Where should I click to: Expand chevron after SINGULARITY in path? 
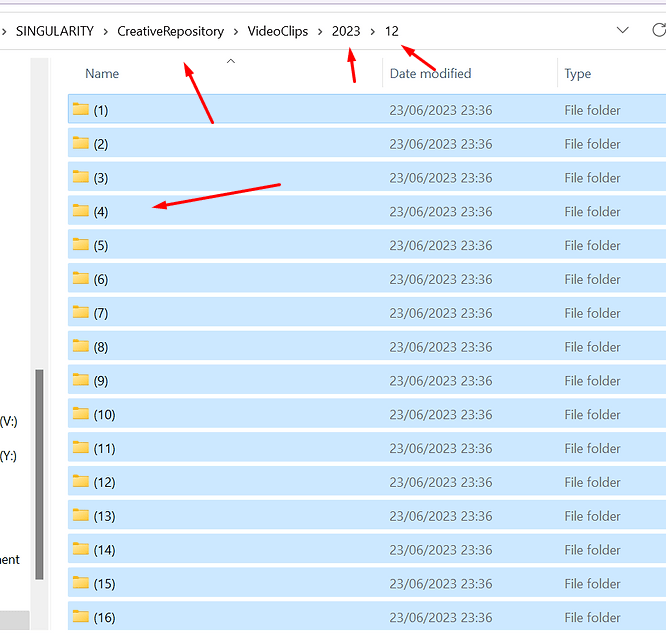(105, 31)
